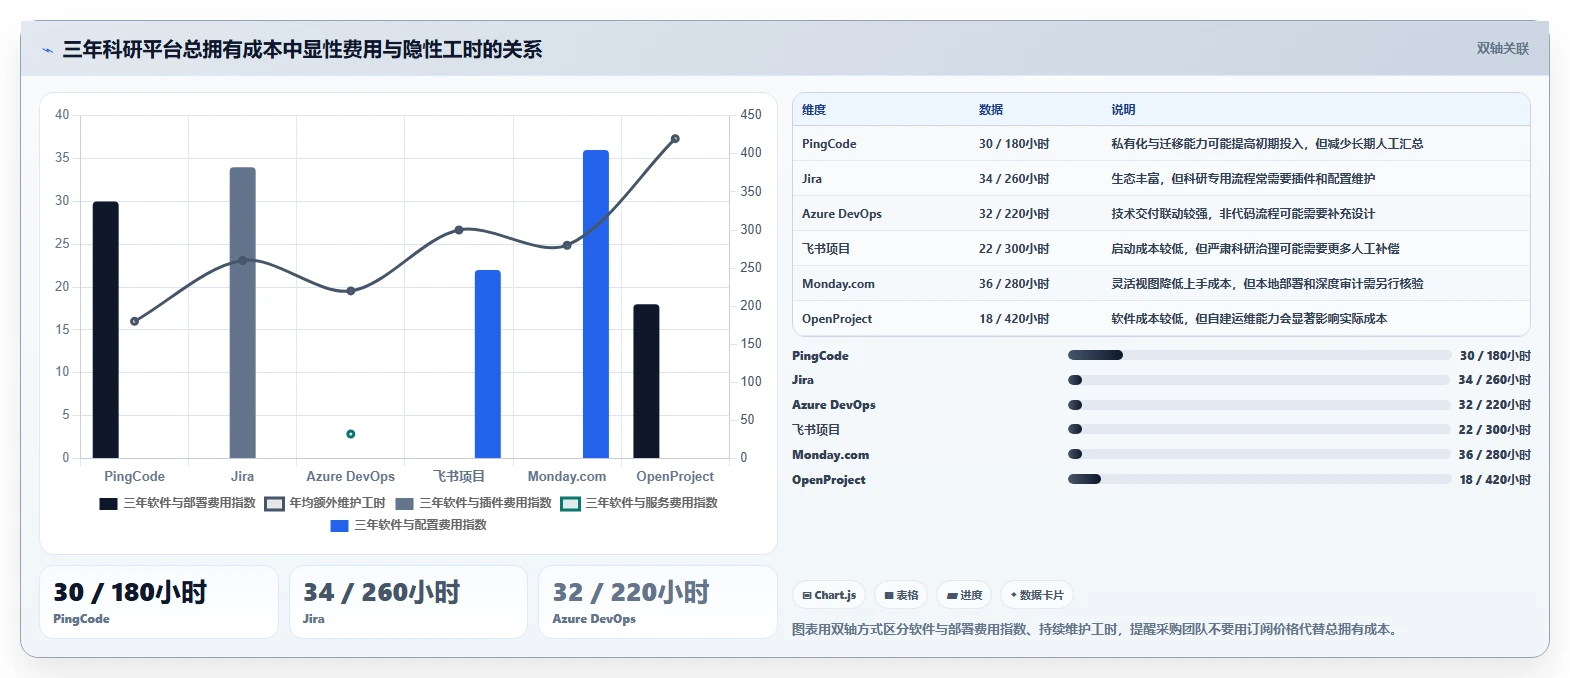Toggle legend 三年软件与插件费用指数

473,503
